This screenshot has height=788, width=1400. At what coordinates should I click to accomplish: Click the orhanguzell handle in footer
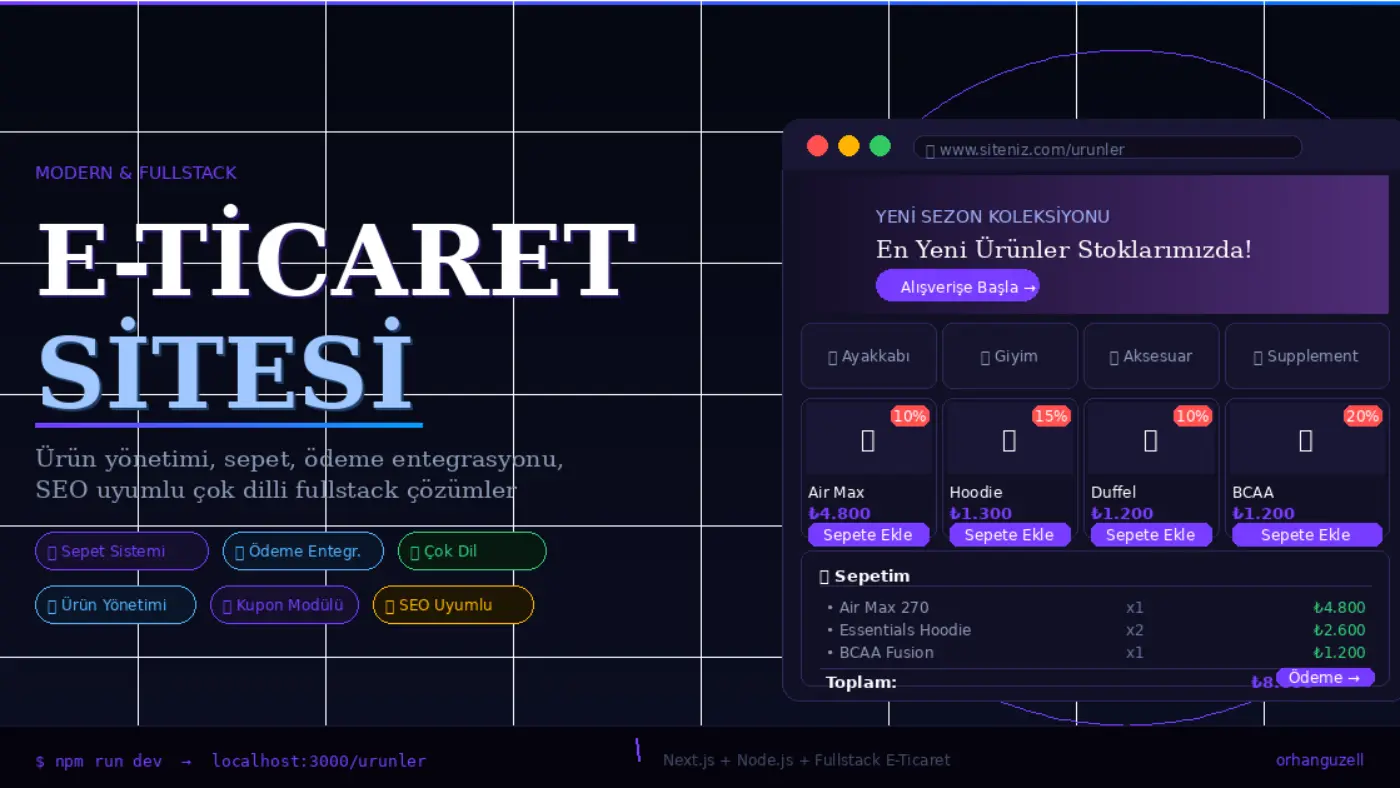pyautogui.click(x=1319, y=760)
